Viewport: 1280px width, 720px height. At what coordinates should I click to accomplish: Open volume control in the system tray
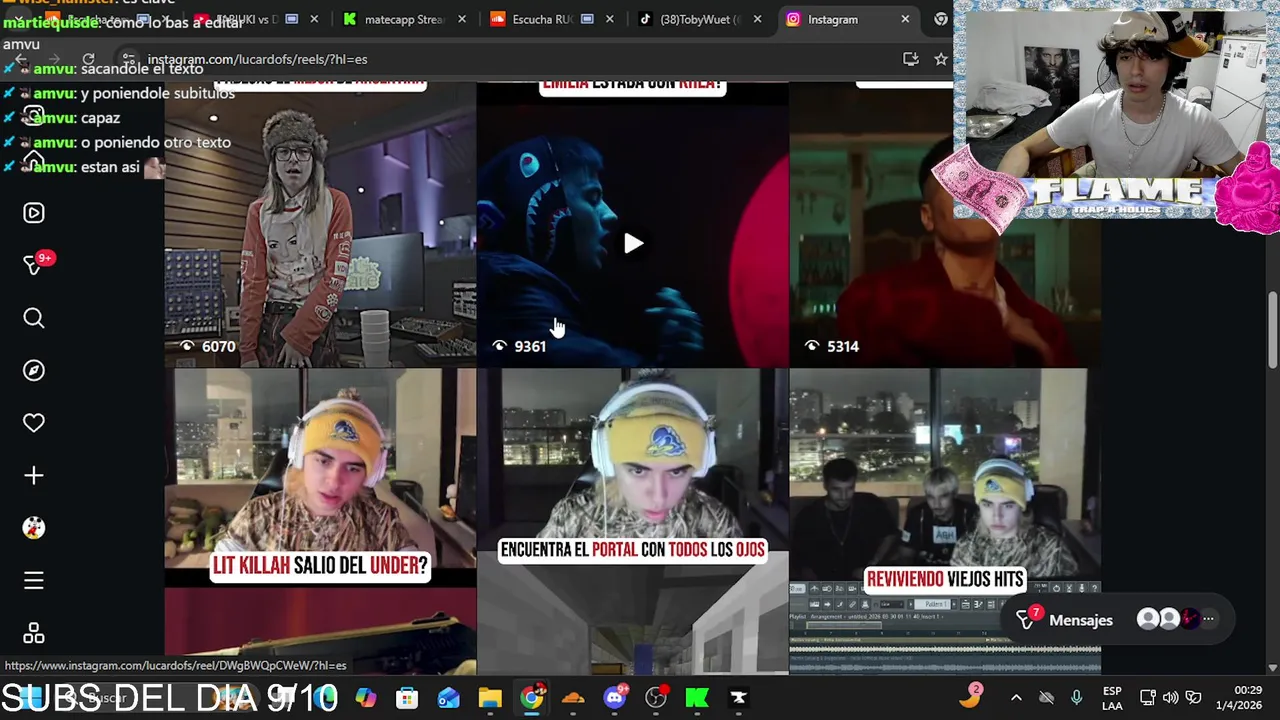click(x=1170, y=698)
